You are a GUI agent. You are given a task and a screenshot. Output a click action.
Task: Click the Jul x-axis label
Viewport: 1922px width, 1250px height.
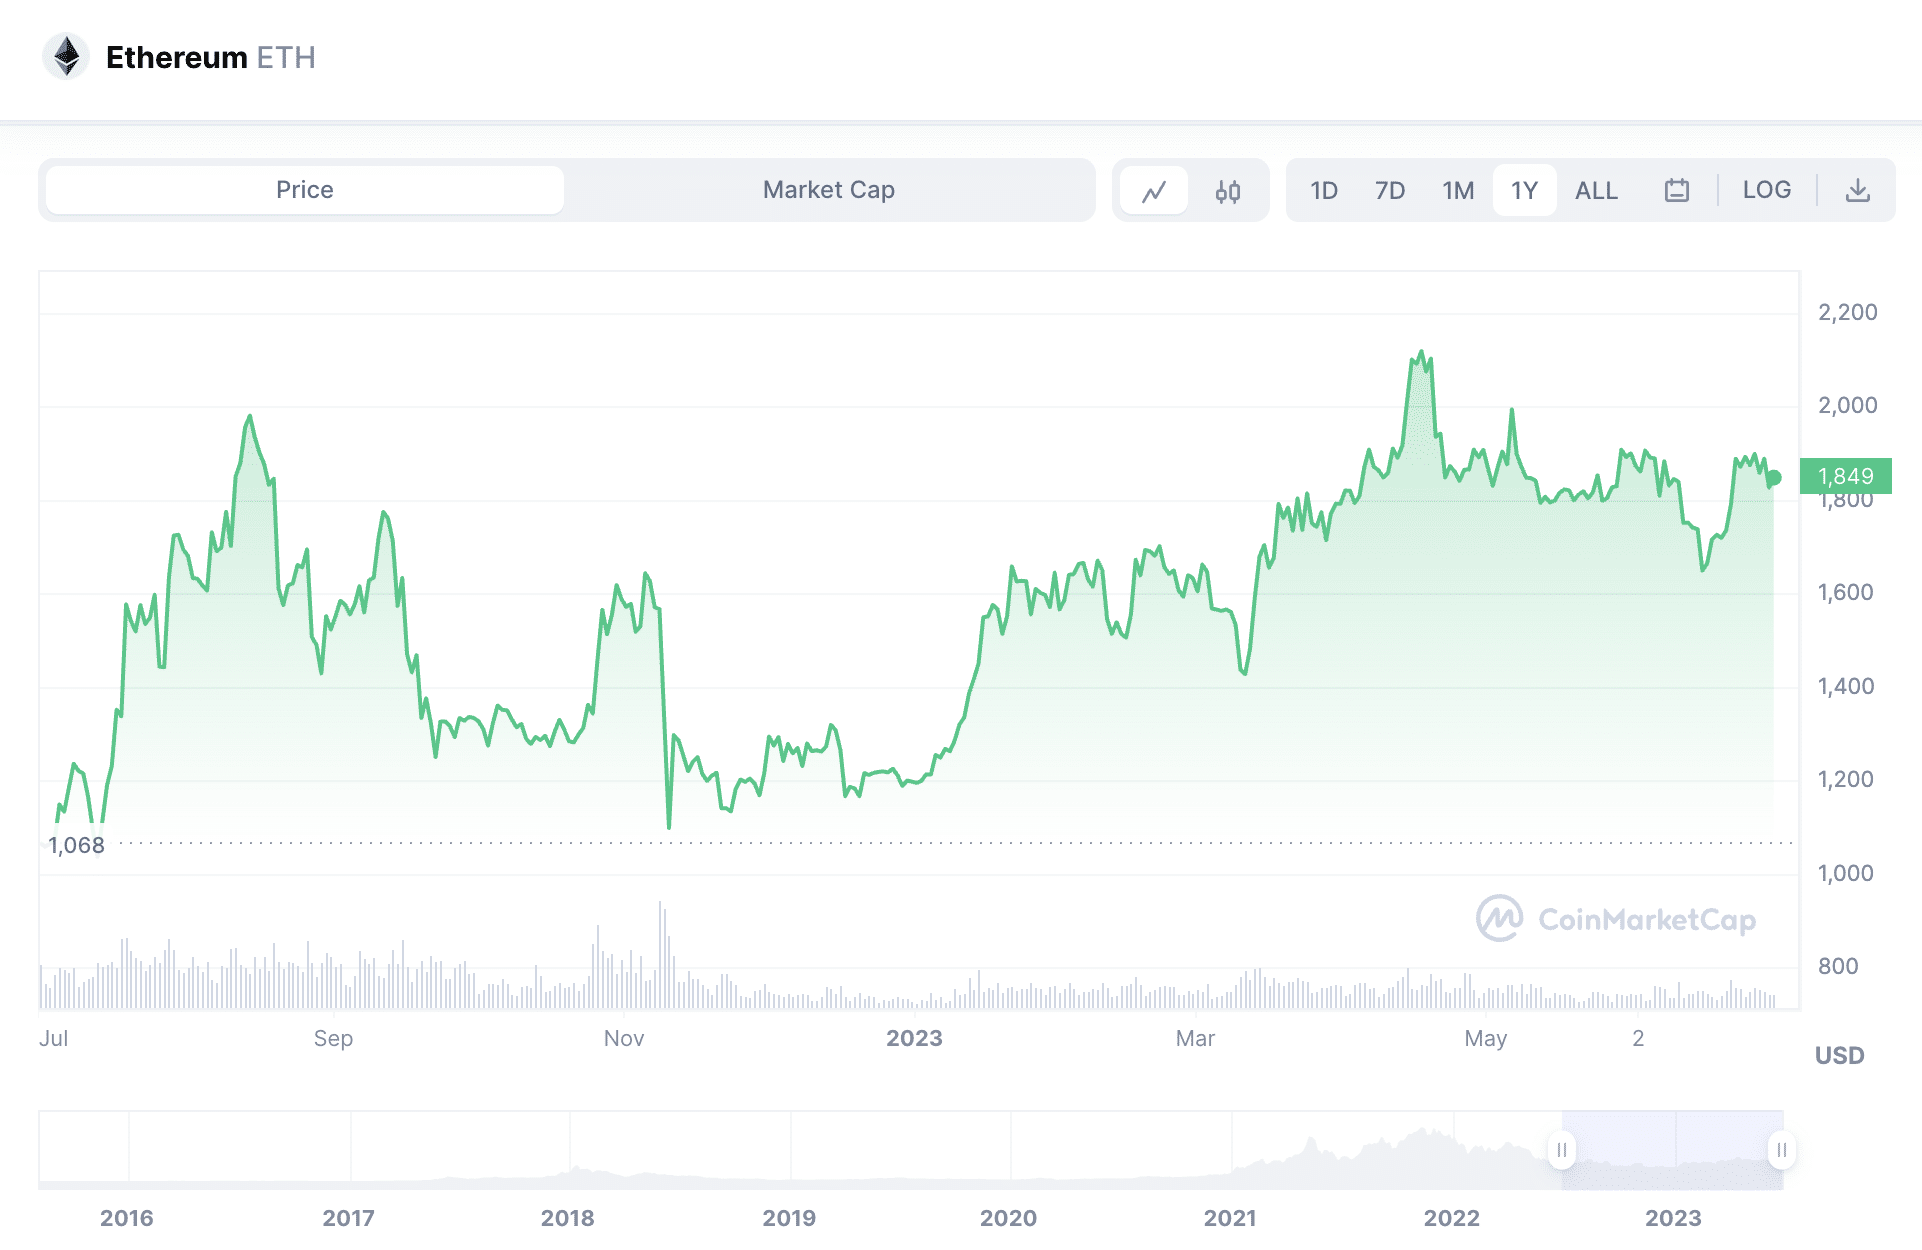point(54,1038)
